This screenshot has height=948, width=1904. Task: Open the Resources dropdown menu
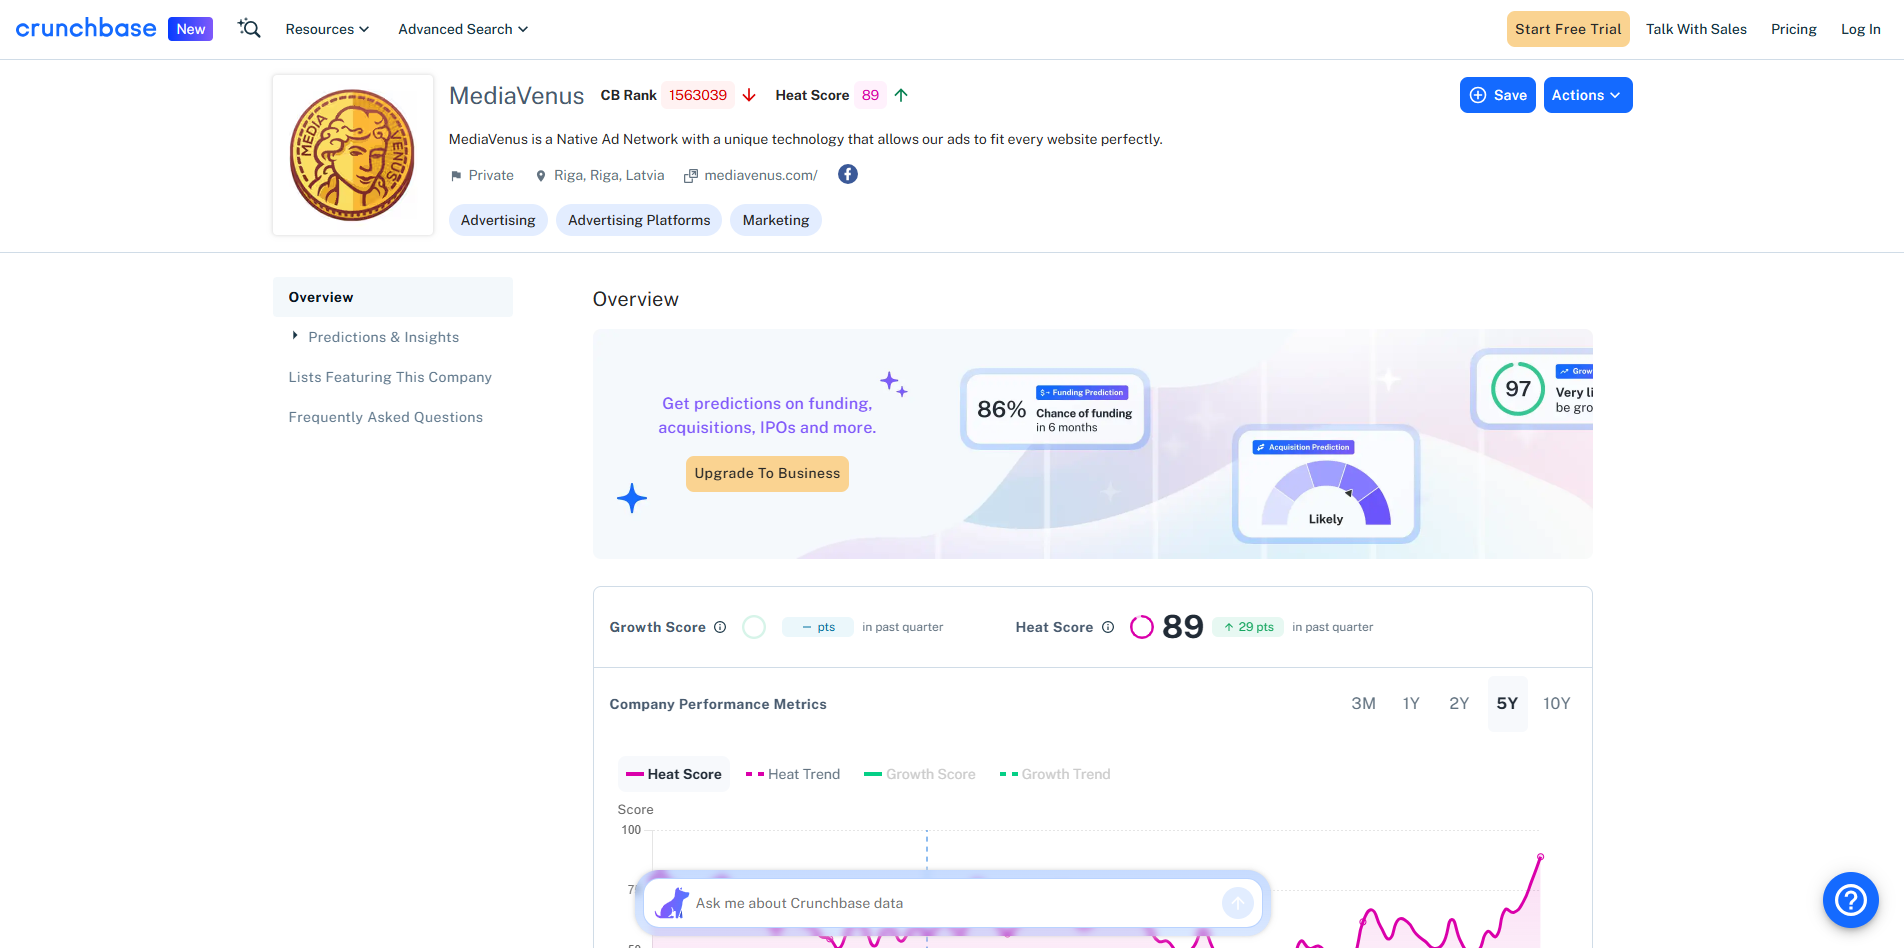(327, 29)
